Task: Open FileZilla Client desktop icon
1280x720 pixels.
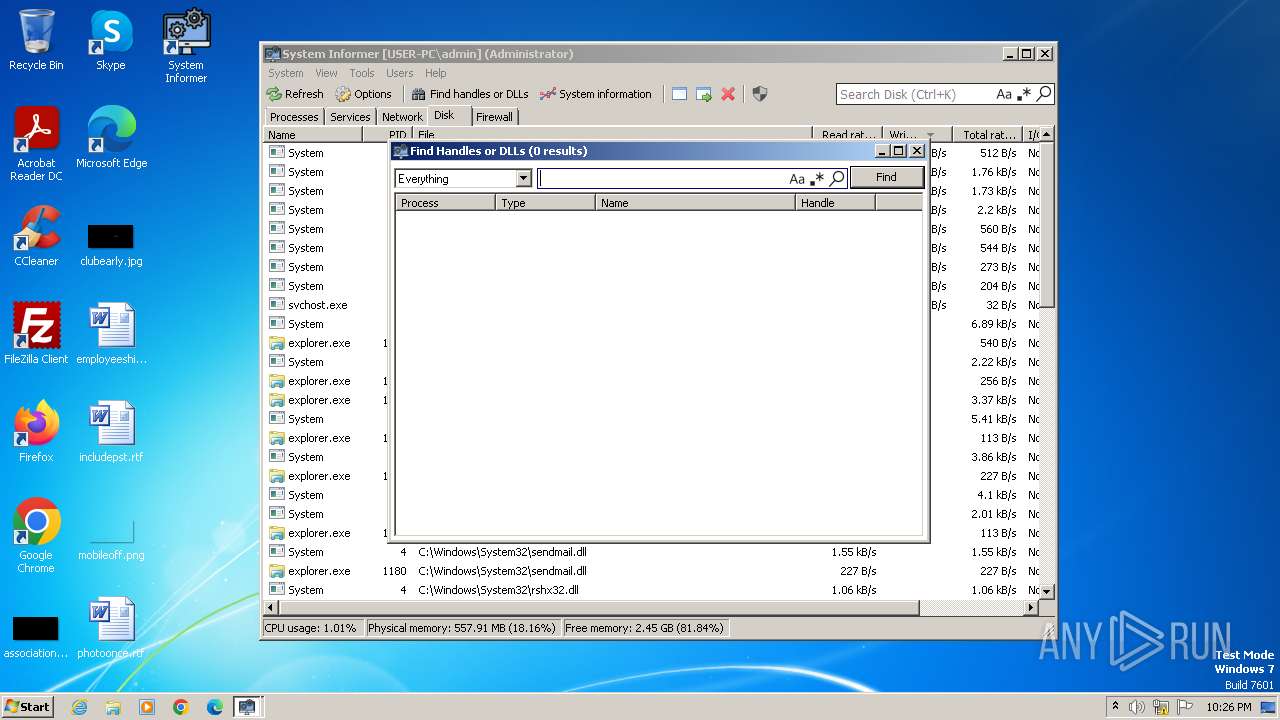Action: pos(36,334)
